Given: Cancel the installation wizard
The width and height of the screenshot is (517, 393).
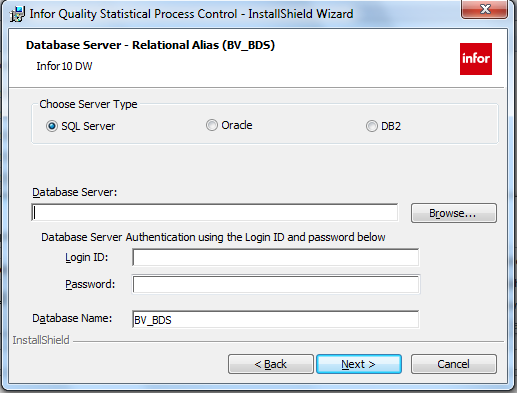Looking at the screenshot, I should coord(454,364).
